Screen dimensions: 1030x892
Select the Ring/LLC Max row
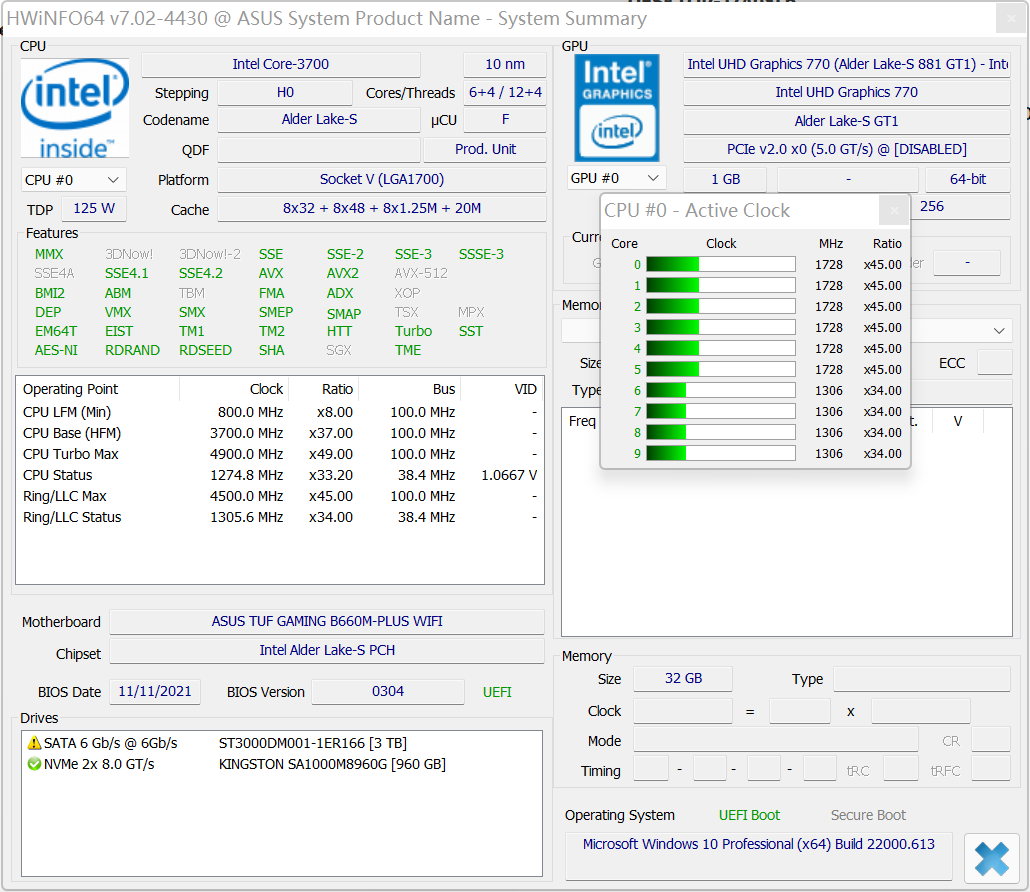tap(280, 496)
